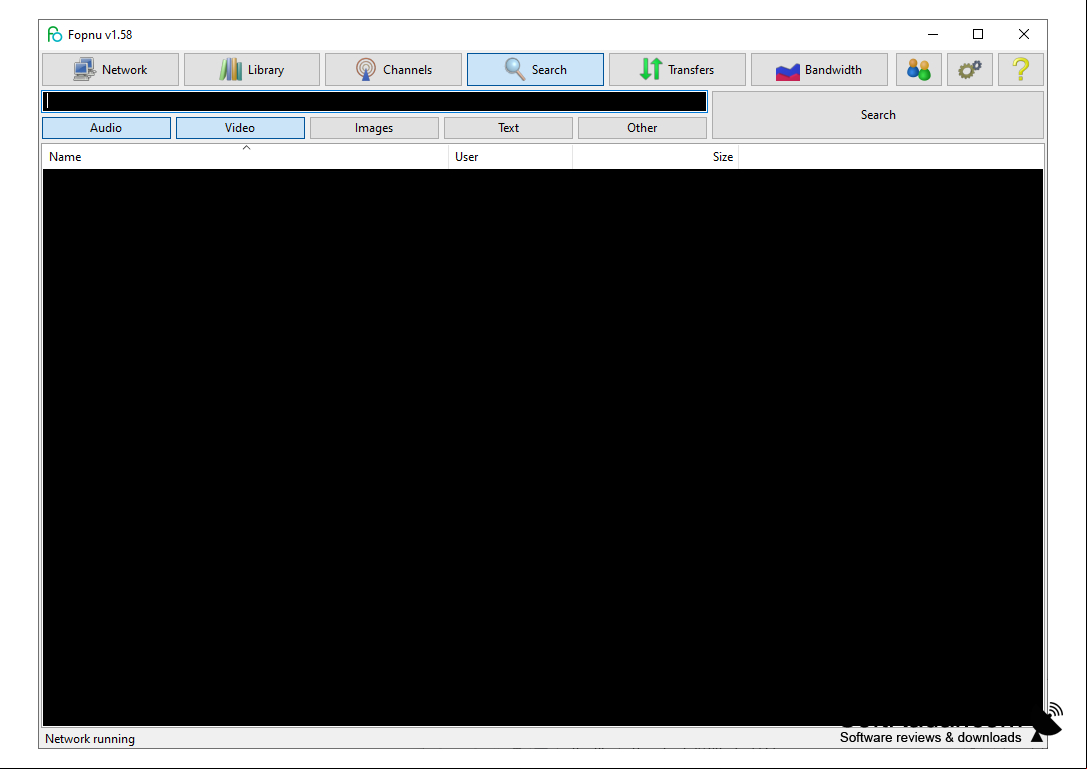The image size is (1087, 769).
Task: Close the Fopnu window
Action: 1024,34
